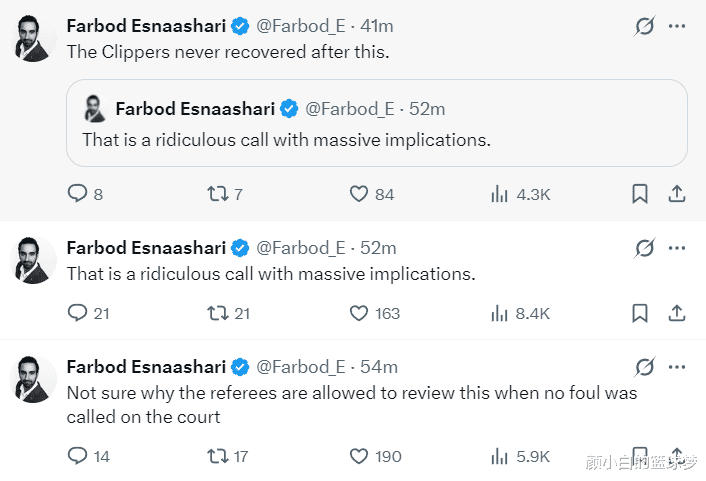Image resolution: width=706 pixels, height=481 pixels.
Task: Like the tweet with 190 likes
Action: tap(359, 456)
